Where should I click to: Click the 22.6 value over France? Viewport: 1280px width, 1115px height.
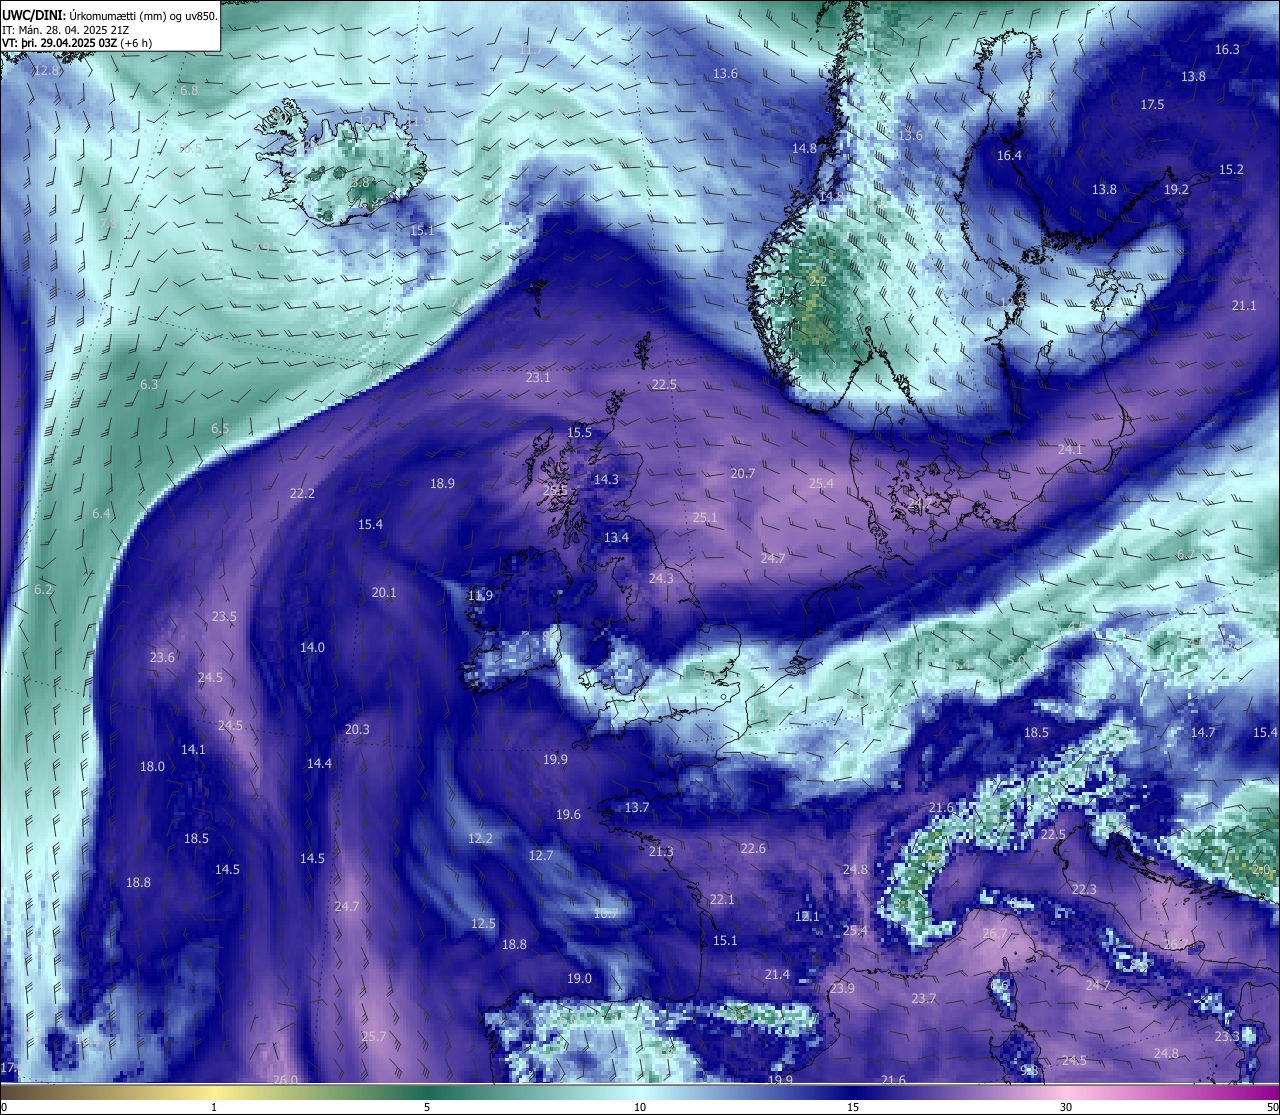coord(753,849)
